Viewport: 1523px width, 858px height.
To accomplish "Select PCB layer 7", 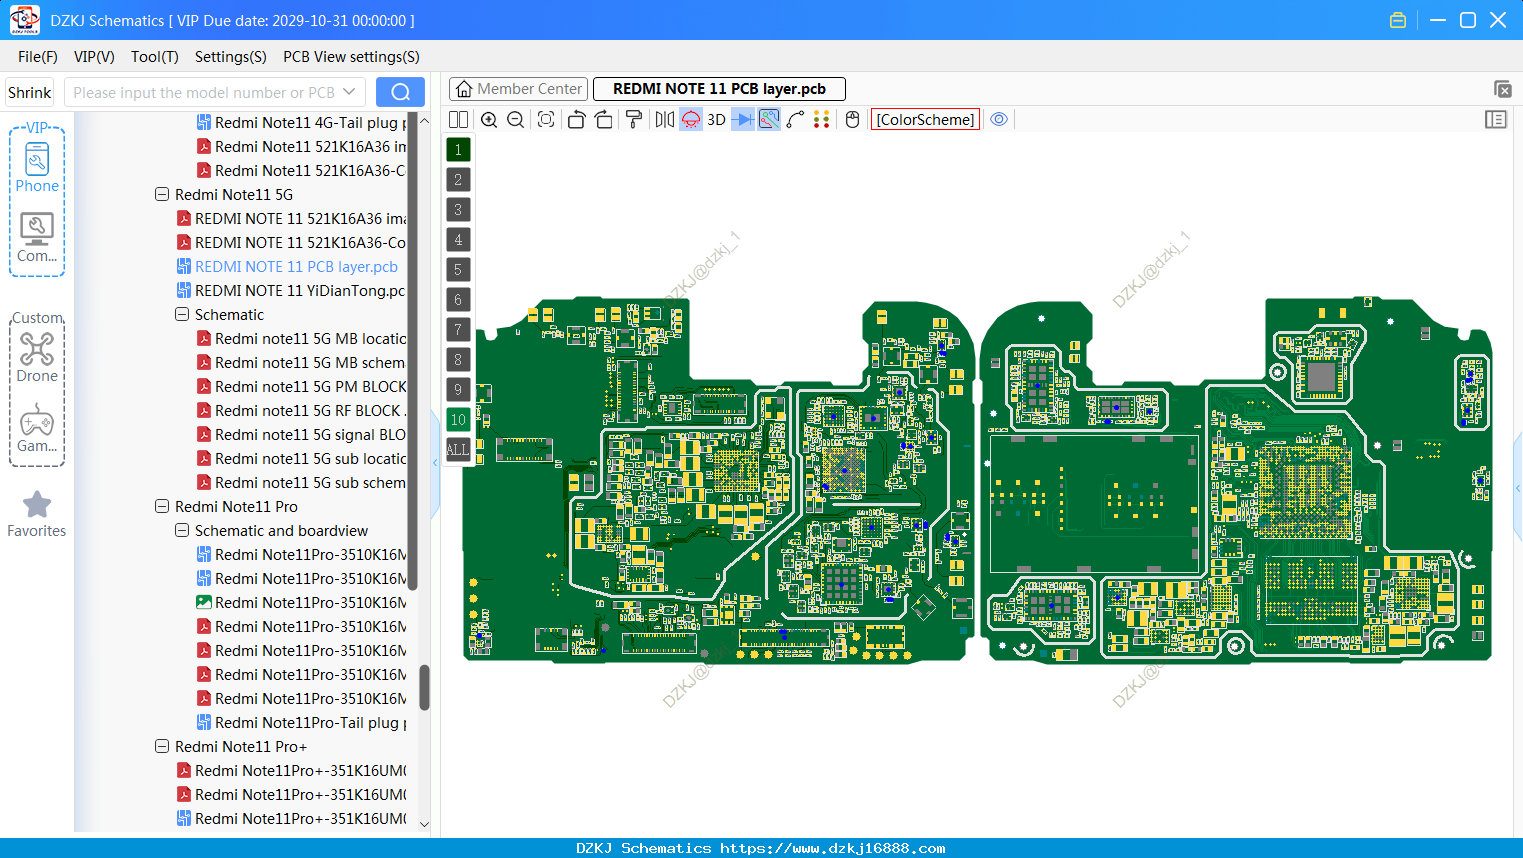I will point(458,330).
